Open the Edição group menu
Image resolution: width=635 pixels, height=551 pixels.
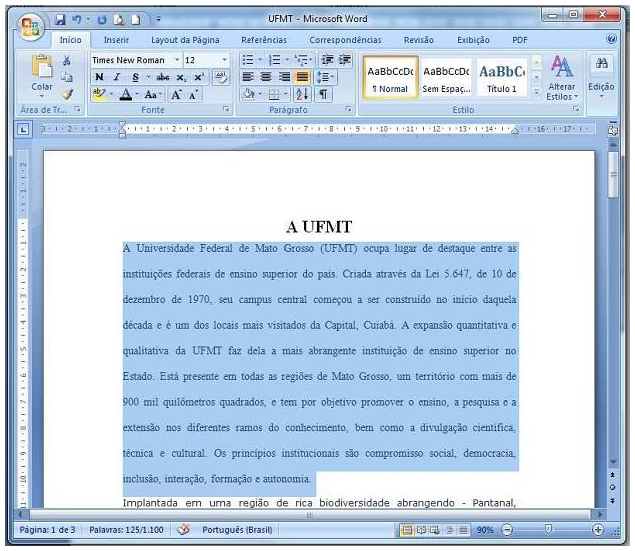601,78
